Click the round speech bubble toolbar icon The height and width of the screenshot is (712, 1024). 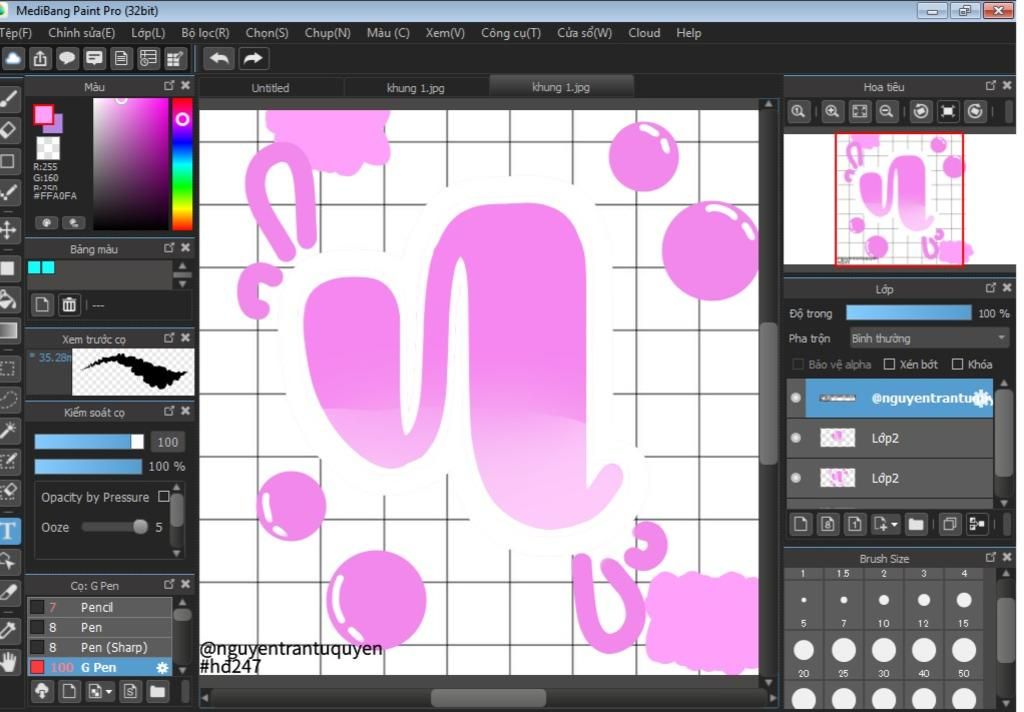[x=67, y=59]
